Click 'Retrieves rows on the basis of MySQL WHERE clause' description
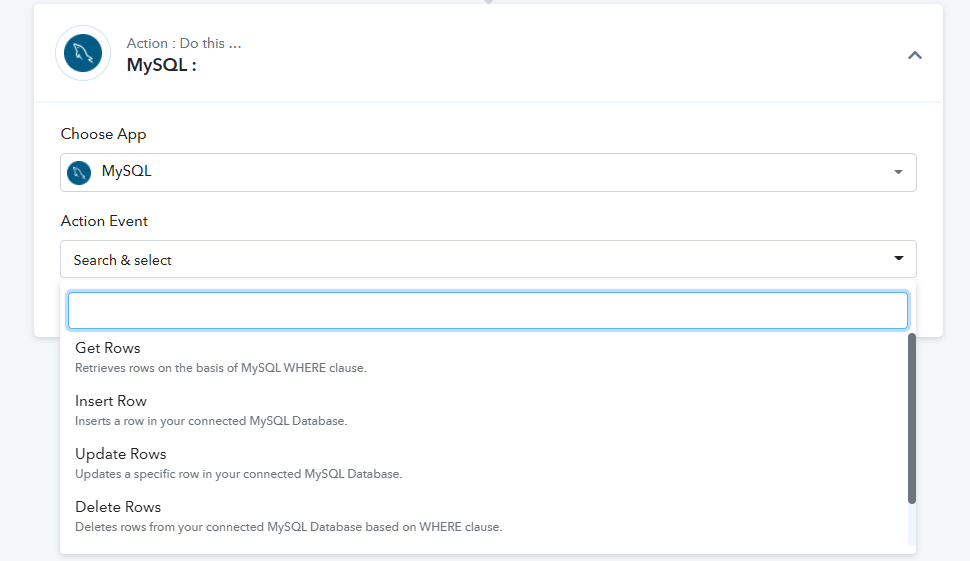Image resolution: width=970 pixels, height=561 pixels. pos(221,368)
